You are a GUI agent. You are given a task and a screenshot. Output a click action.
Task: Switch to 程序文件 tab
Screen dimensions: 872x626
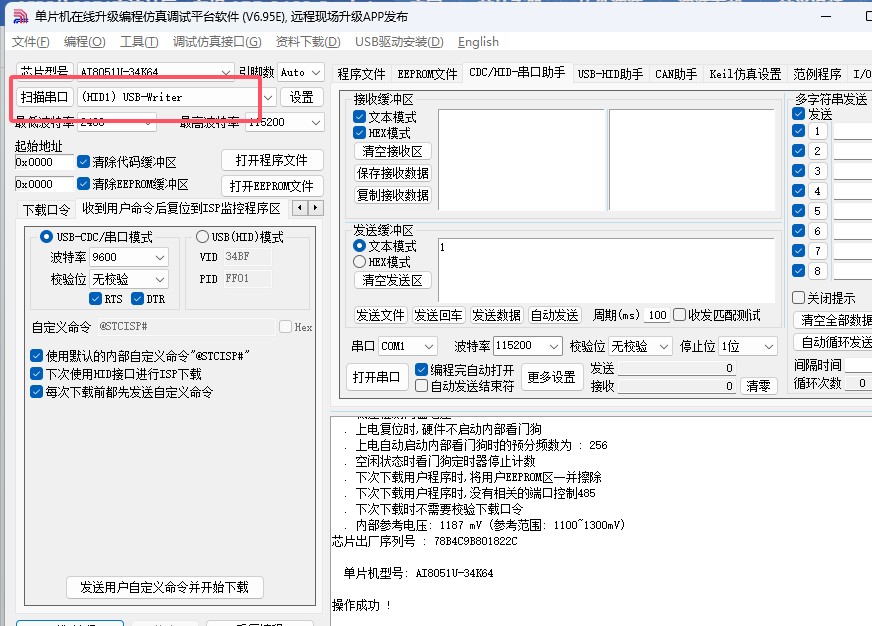click(x=361, y=74)
